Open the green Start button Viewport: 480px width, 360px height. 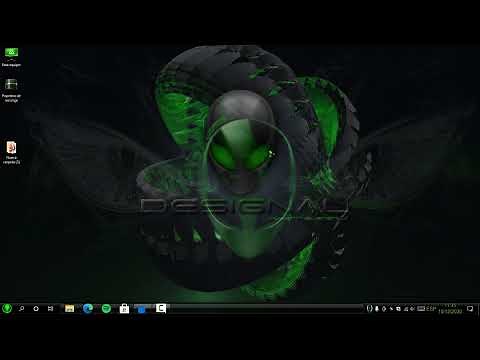pyautogui.click(x=7, y=308)
